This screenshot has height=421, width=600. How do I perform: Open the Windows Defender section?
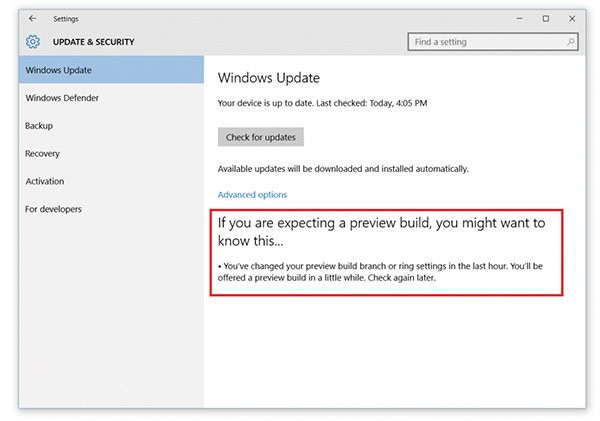[x=62, y=98]
